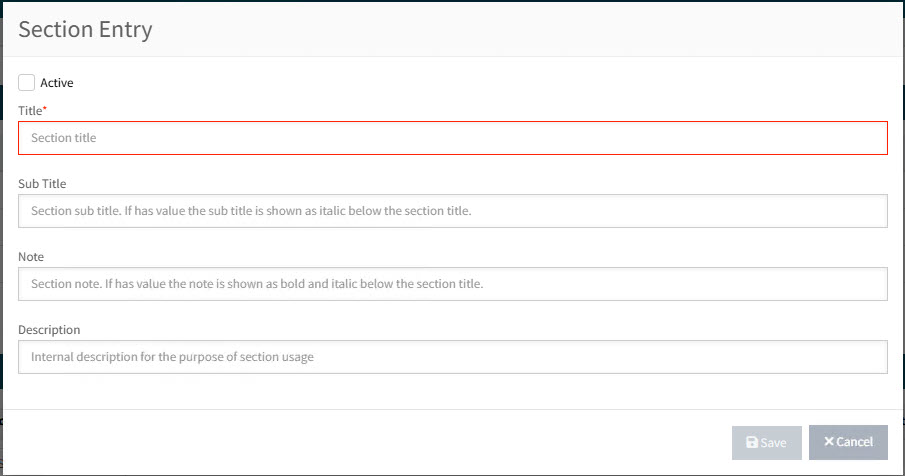Image resolution: width=905 pixels, height=476 pixels.
Task: Click the floppy disk icon on Save
Action: click(x=752, y=443)
